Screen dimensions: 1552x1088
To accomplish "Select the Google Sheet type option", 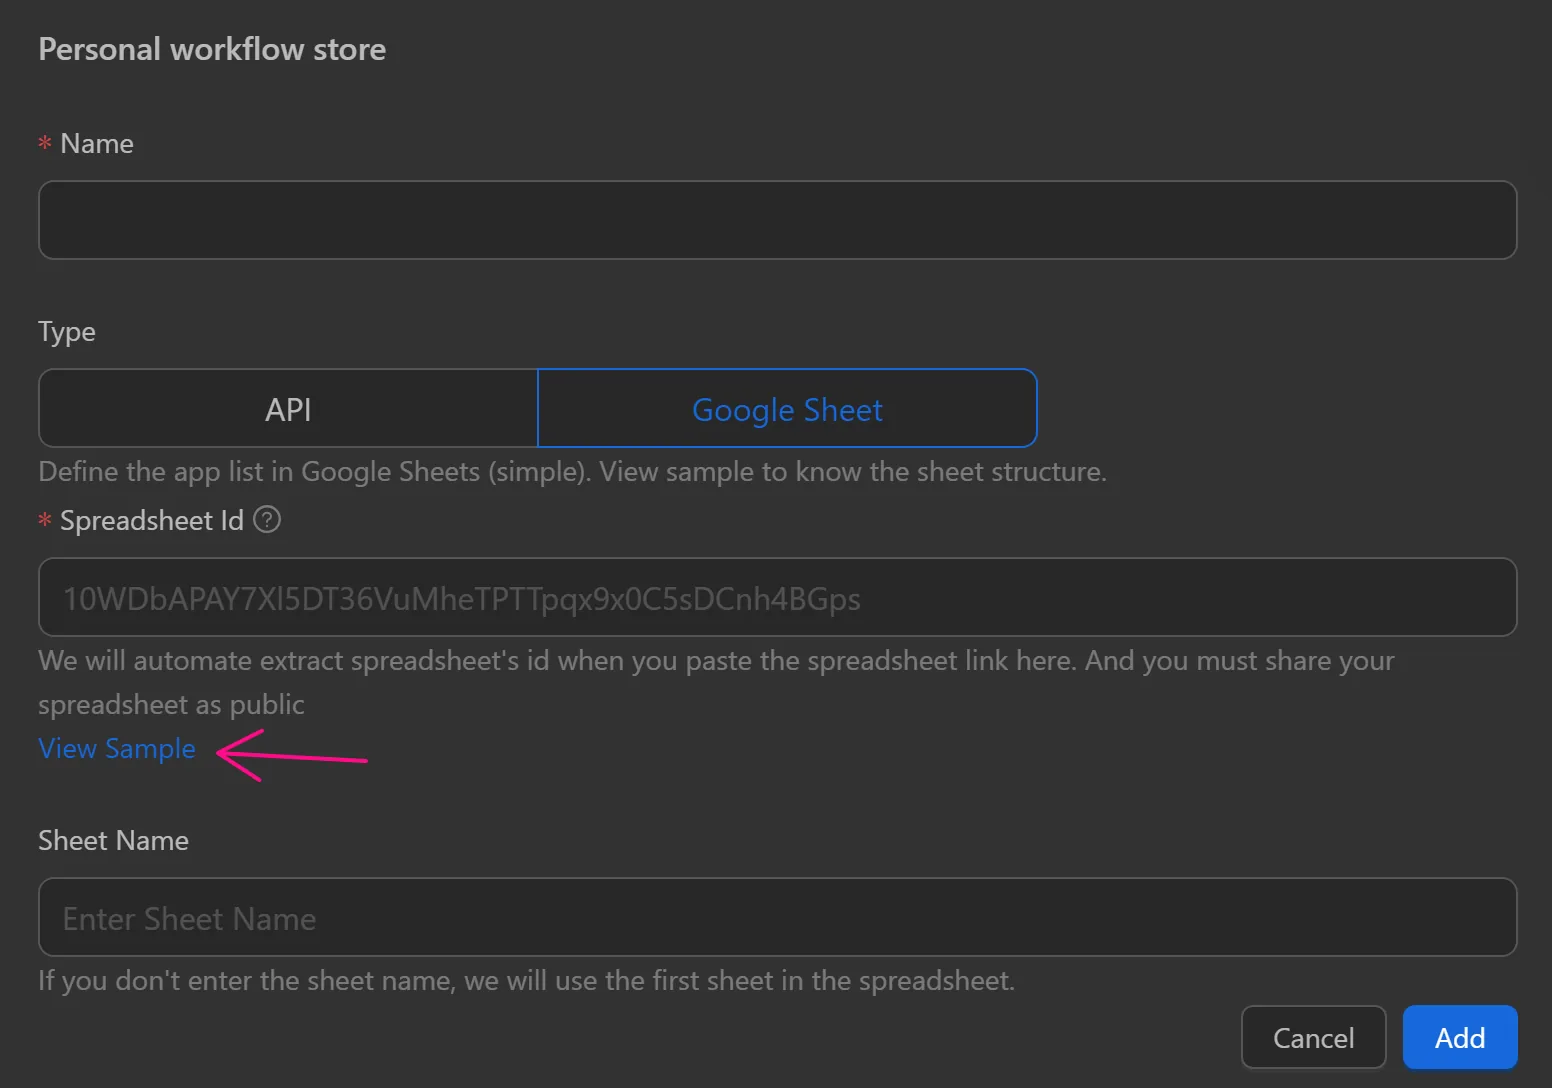I will [787, 408].
